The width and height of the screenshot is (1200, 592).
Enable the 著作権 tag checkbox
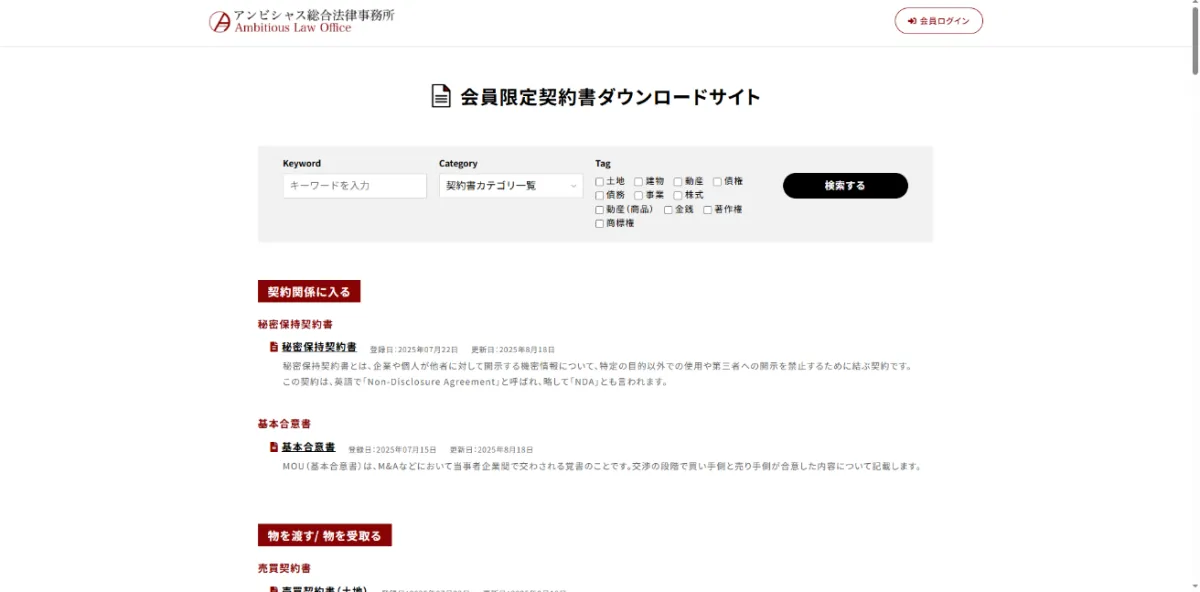[x=707, y=210]
